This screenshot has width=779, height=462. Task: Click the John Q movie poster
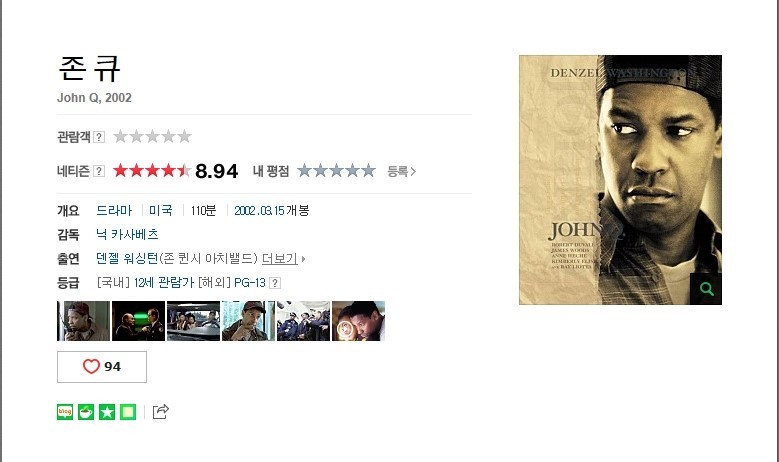tap(620, 180)
